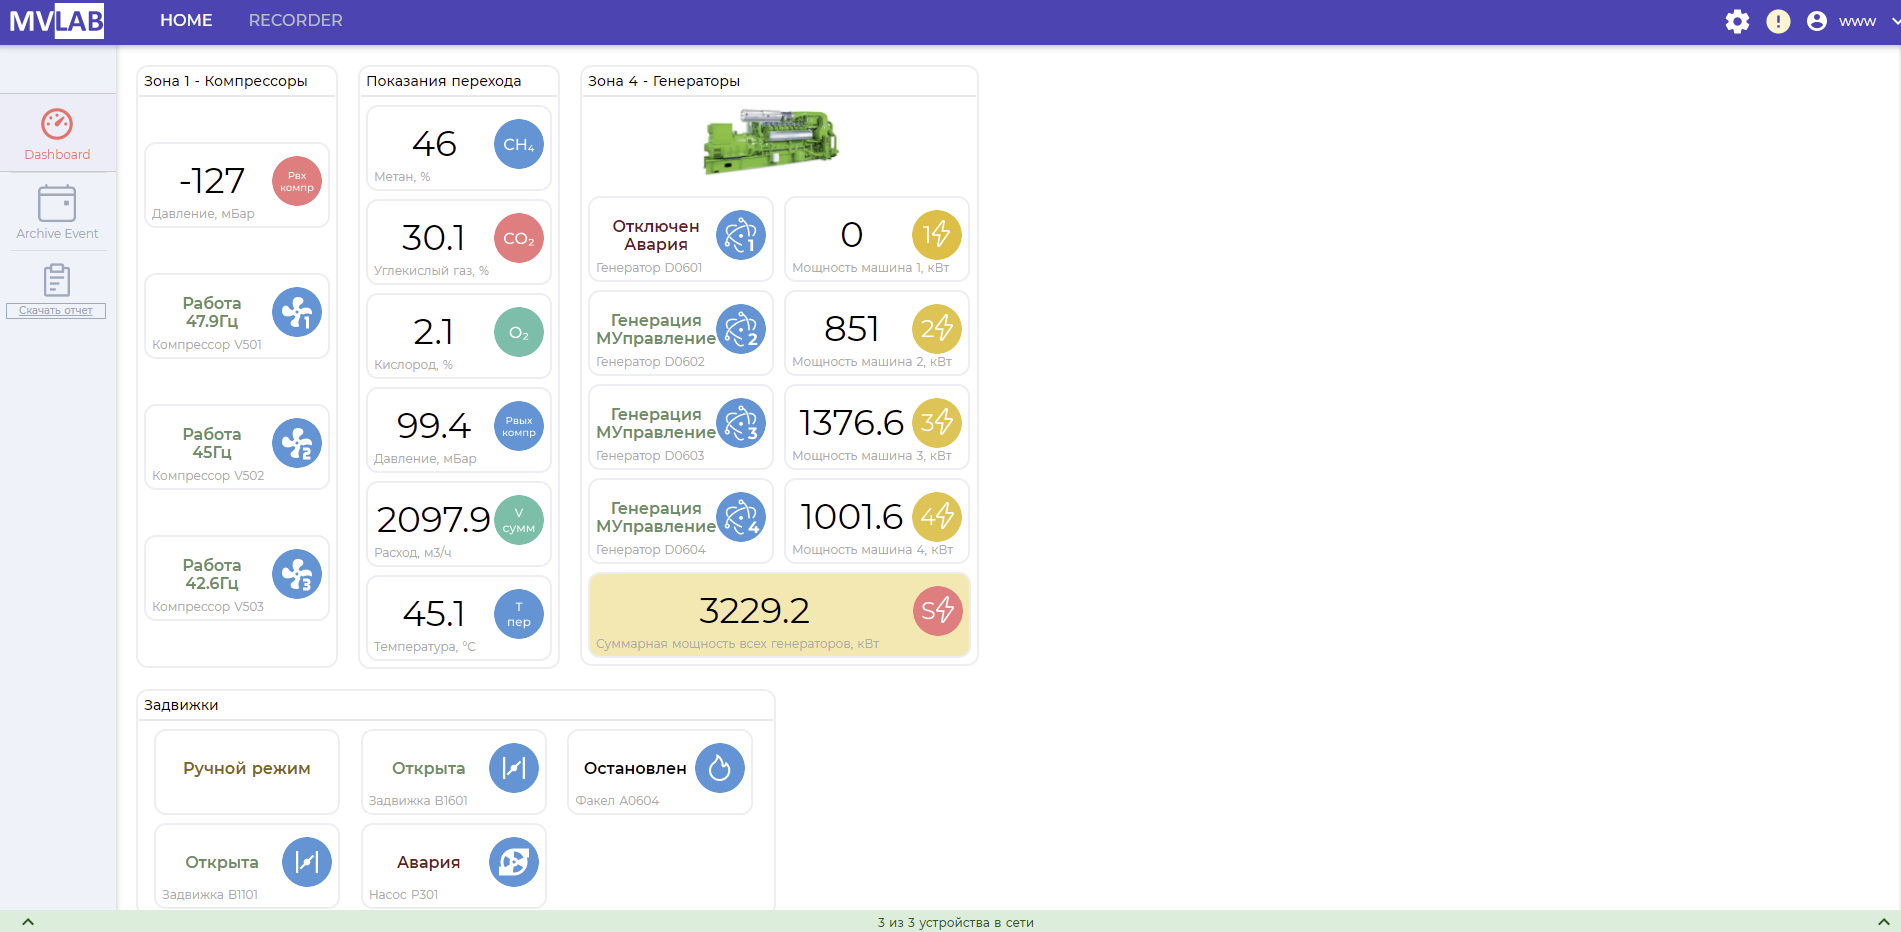Viewport: 1901px width, 932px height.
Task: Click the yellow alert notification icon
Action: [x=1778, y=21]
